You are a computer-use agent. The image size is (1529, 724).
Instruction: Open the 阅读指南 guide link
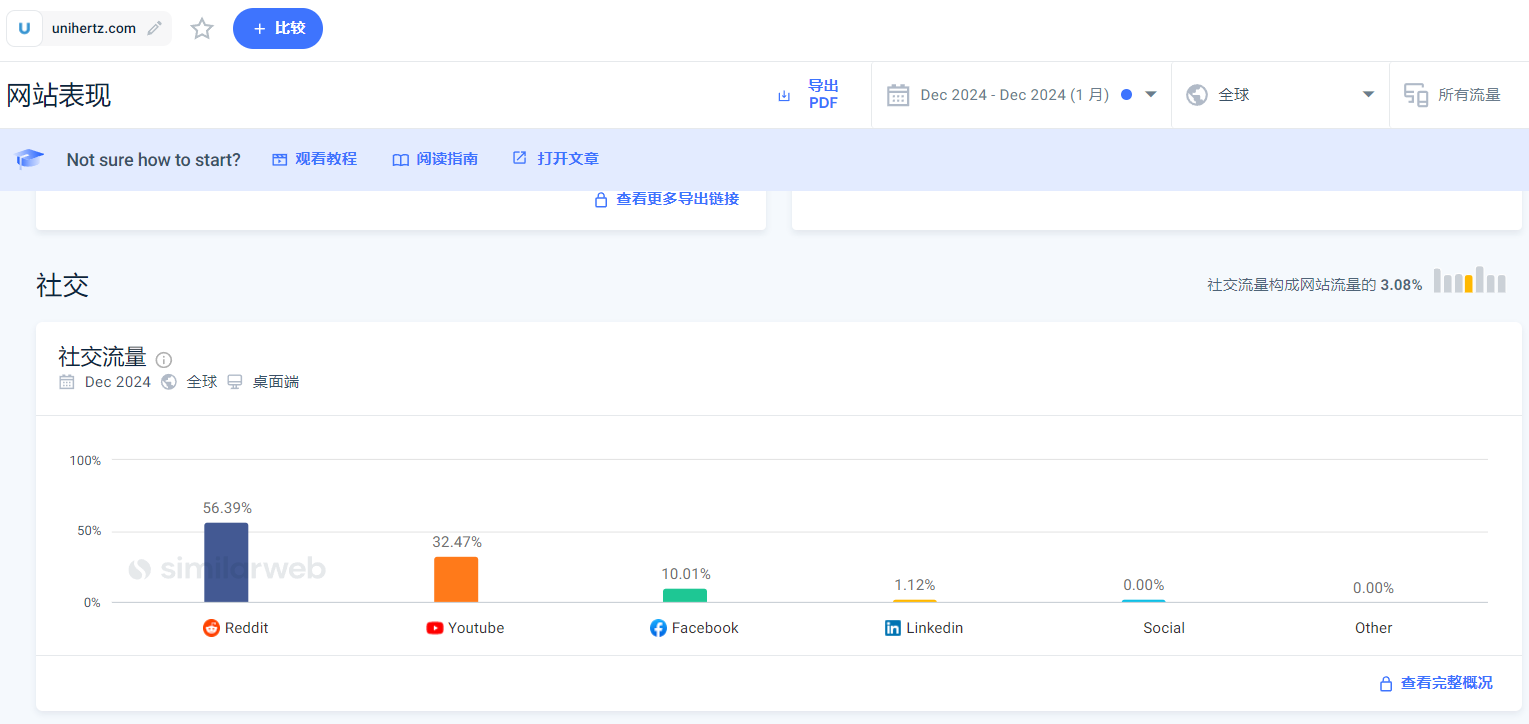435,159
